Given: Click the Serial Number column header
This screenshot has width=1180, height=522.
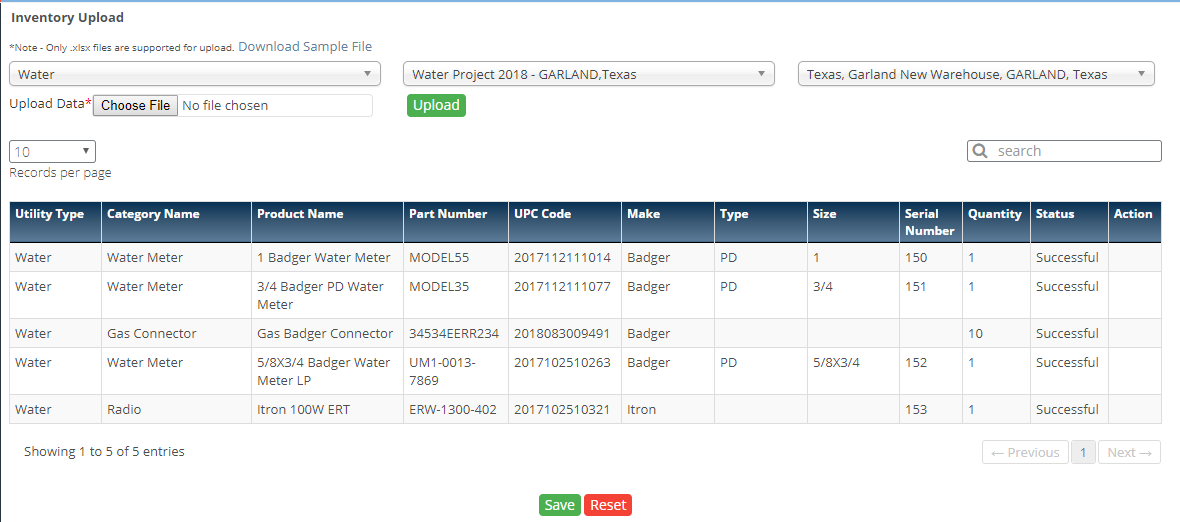Looking at the screenshot, I should pos(928,221).
